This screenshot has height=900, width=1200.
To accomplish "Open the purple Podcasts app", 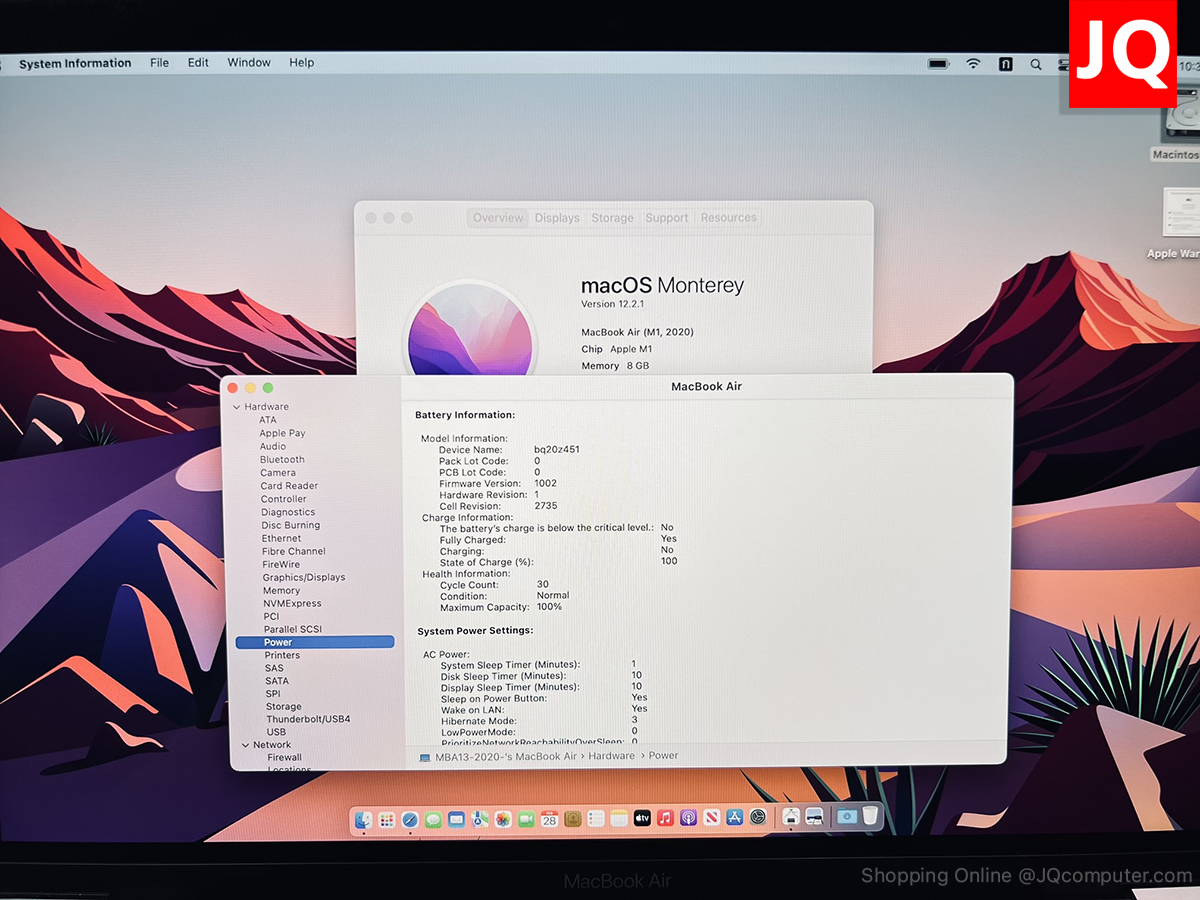I will click(689, 819).
